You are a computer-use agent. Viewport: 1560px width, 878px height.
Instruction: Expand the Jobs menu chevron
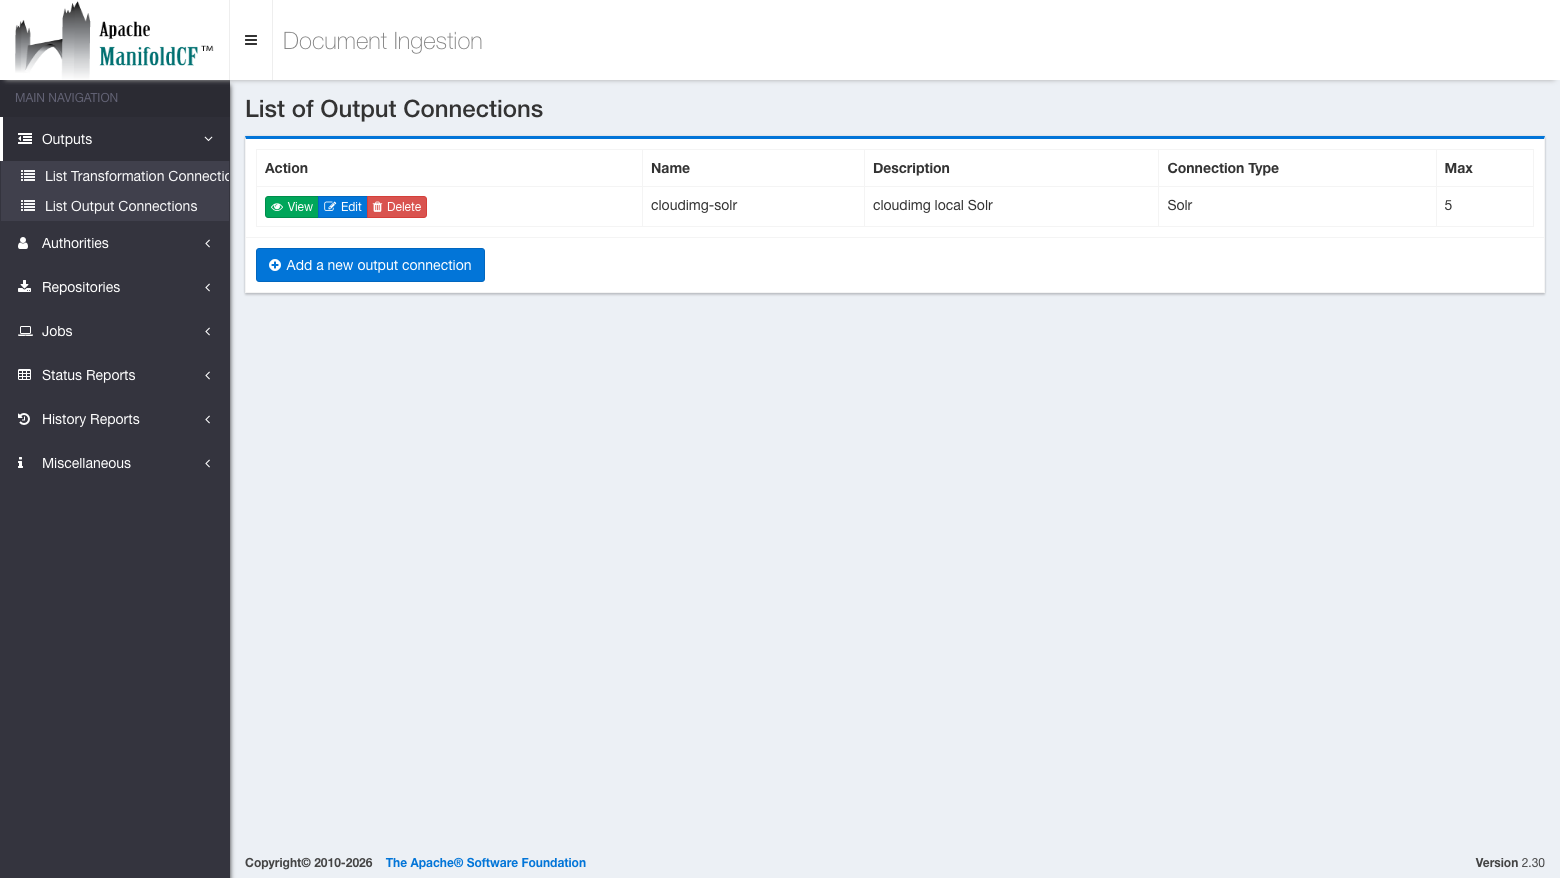point(208,331)
